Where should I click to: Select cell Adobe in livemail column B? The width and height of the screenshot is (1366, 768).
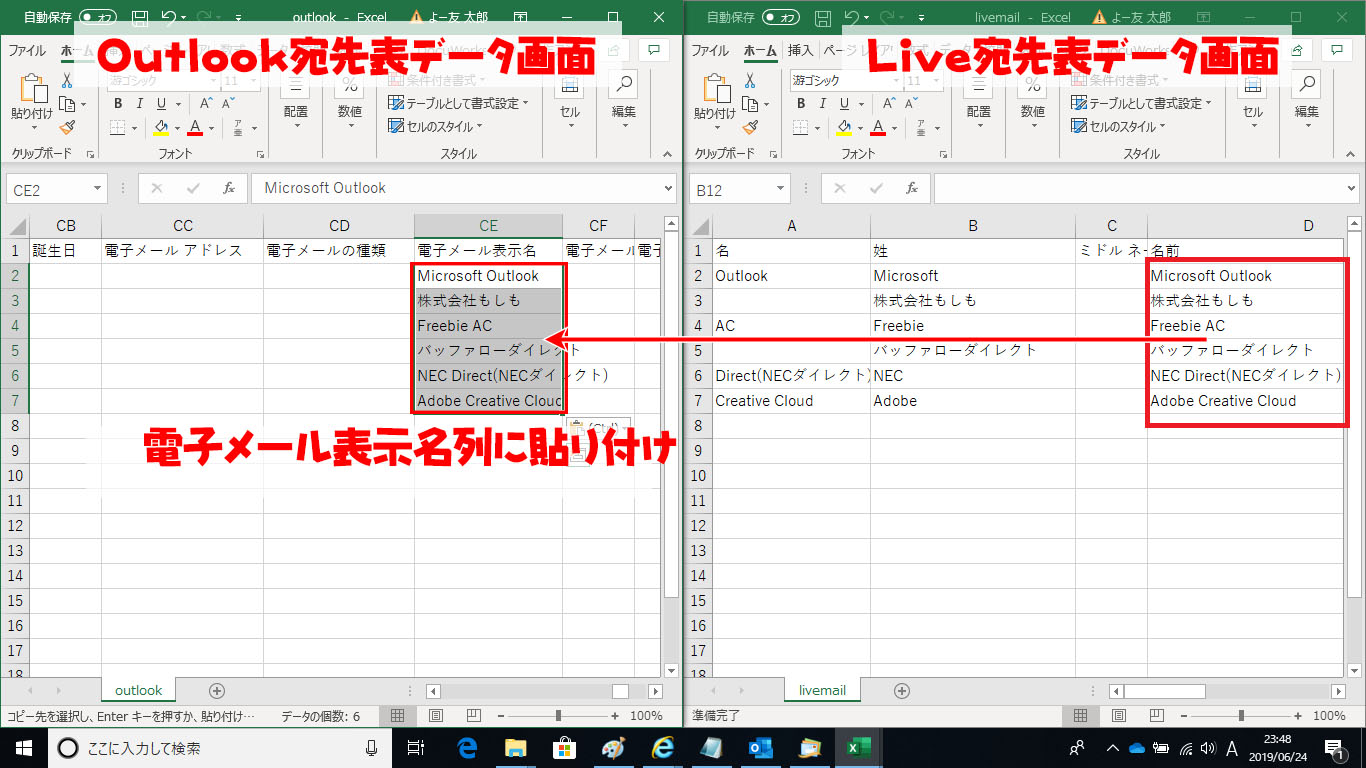click(973, 401)
